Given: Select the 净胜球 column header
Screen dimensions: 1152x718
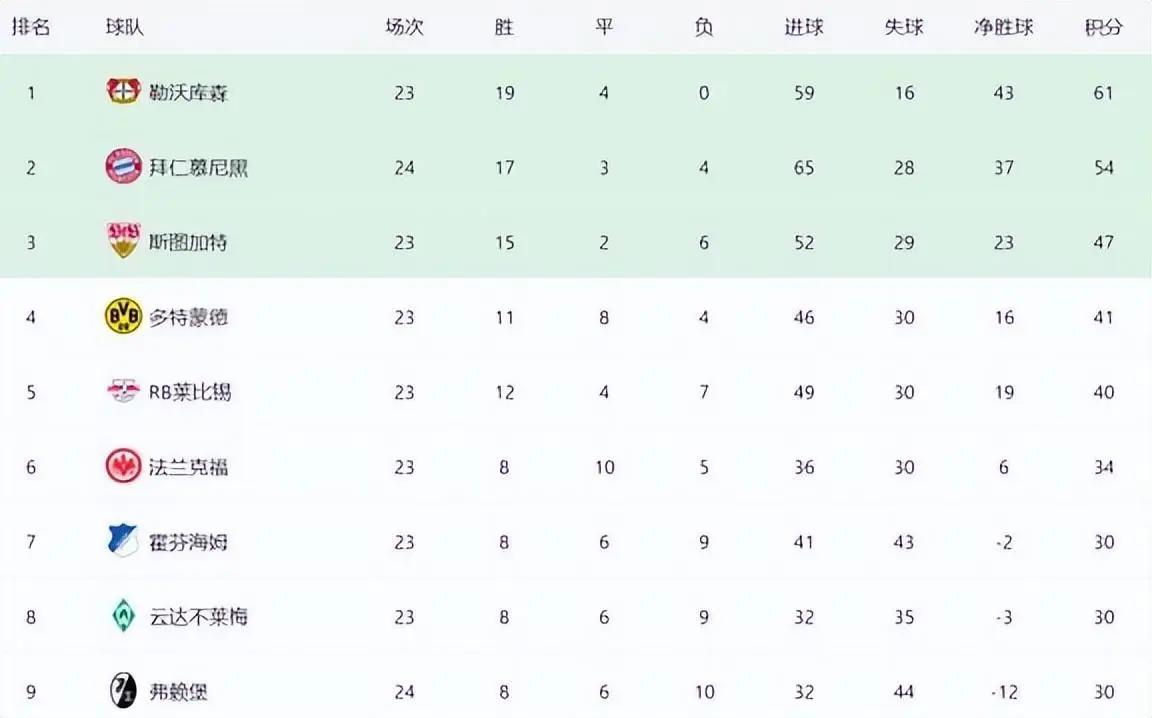Looking at the screenshot, I should (x=1004, y=27).
